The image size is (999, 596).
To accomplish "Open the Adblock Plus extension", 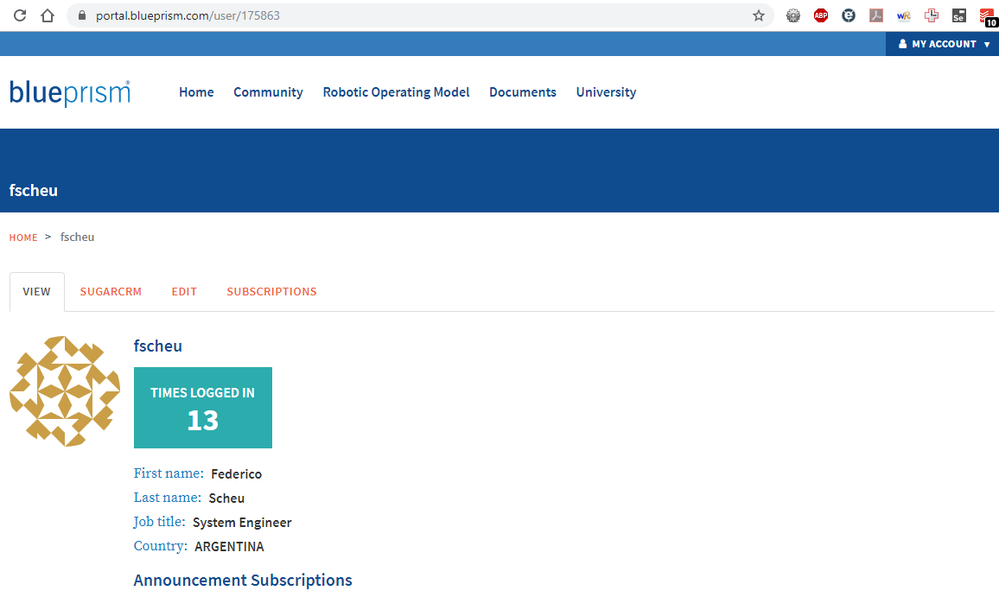I will pyautogui.click(x=821, y=15).
